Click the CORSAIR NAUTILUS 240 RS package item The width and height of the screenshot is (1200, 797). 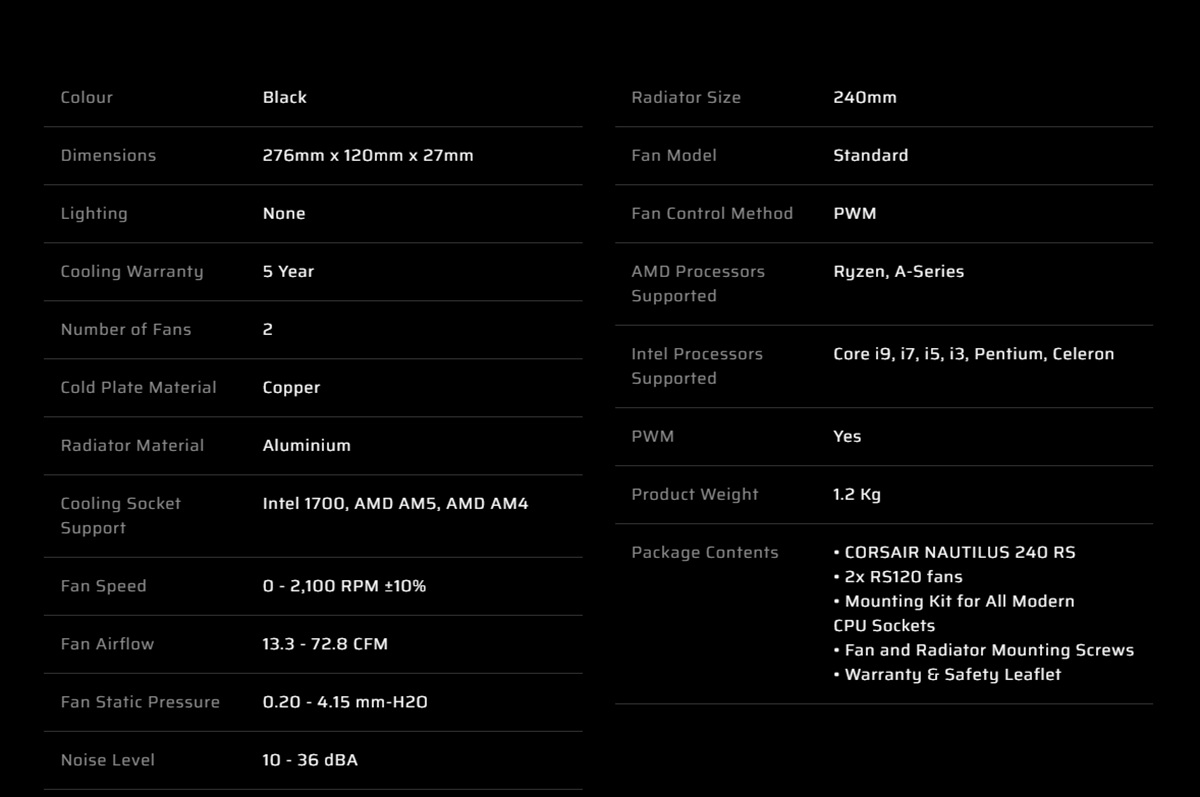954,552
